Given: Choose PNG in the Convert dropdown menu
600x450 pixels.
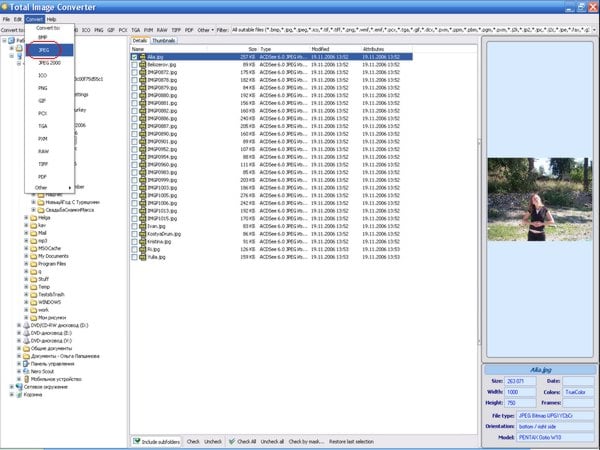Looking at the screenshot, I should (42, 88).
